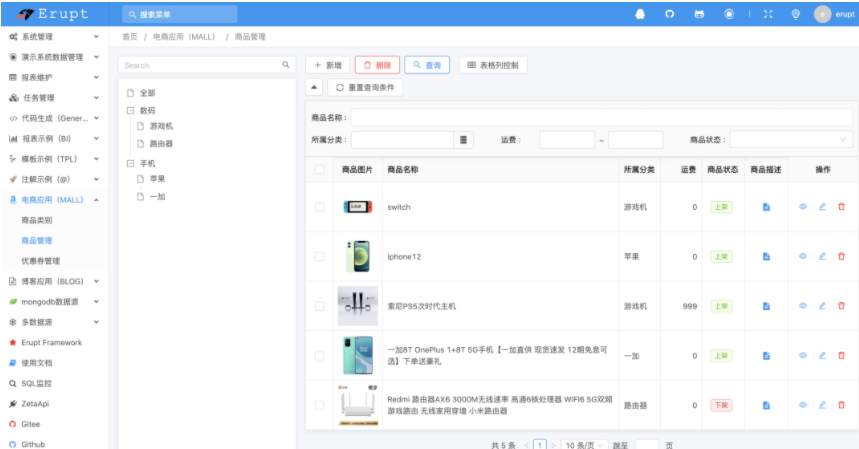This screenshot has width=859, height=449.
Task: Open SQL监控 in sidebar
Action: point(36,383)
